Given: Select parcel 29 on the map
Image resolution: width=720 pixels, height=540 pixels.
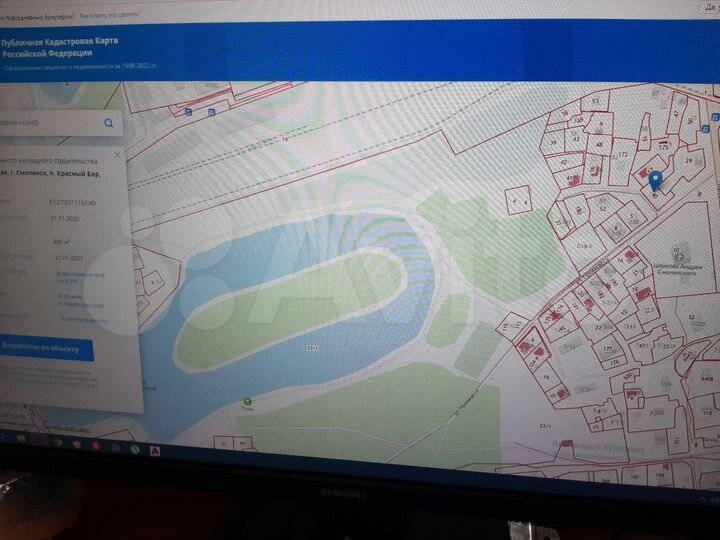Looking at the screenshot, I should 689,160.
